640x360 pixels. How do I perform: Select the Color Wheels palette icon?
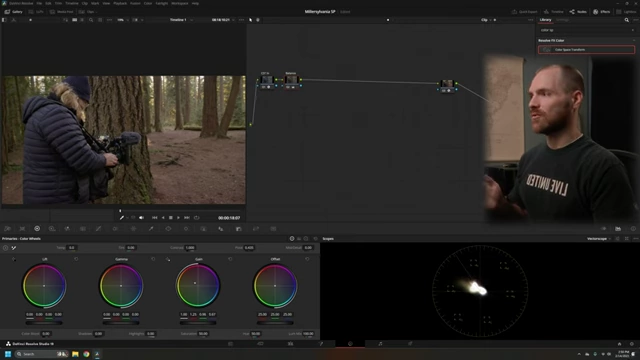tap(37, 229)
